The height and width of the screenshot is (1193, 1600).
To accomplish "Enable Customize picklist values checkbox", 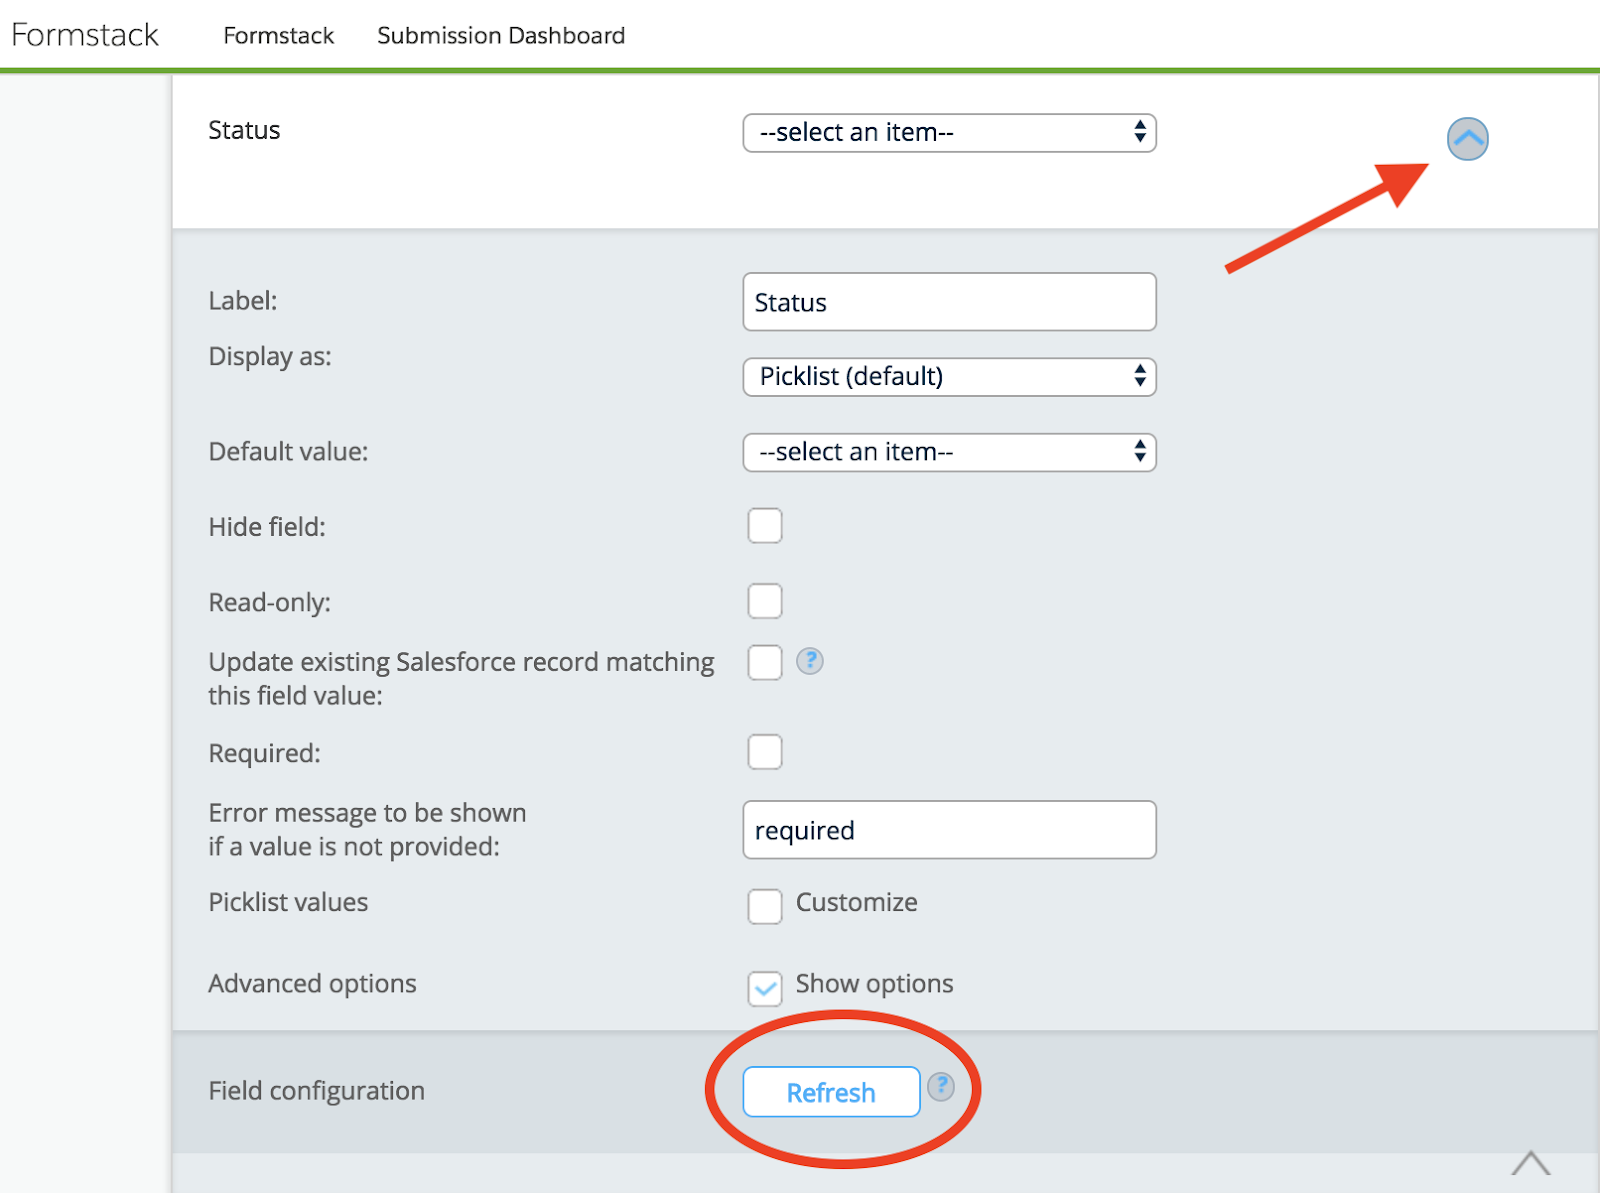I will point(765,906).
